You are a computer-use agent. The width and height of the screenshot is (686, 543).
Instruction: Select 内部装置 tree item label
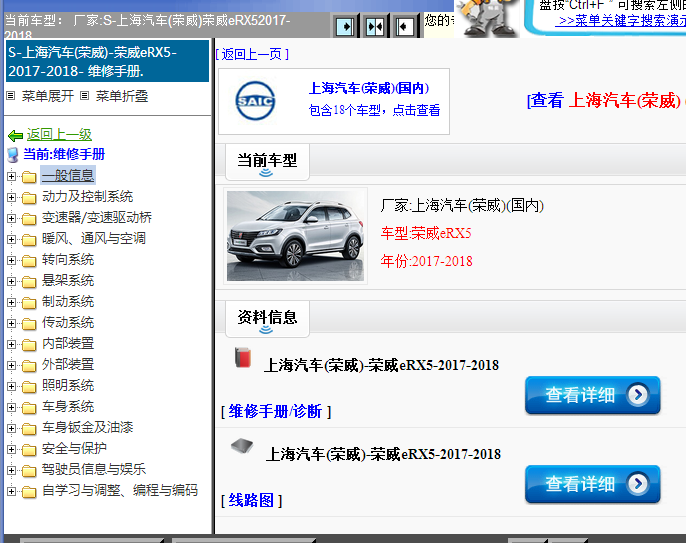coord(68,343)
